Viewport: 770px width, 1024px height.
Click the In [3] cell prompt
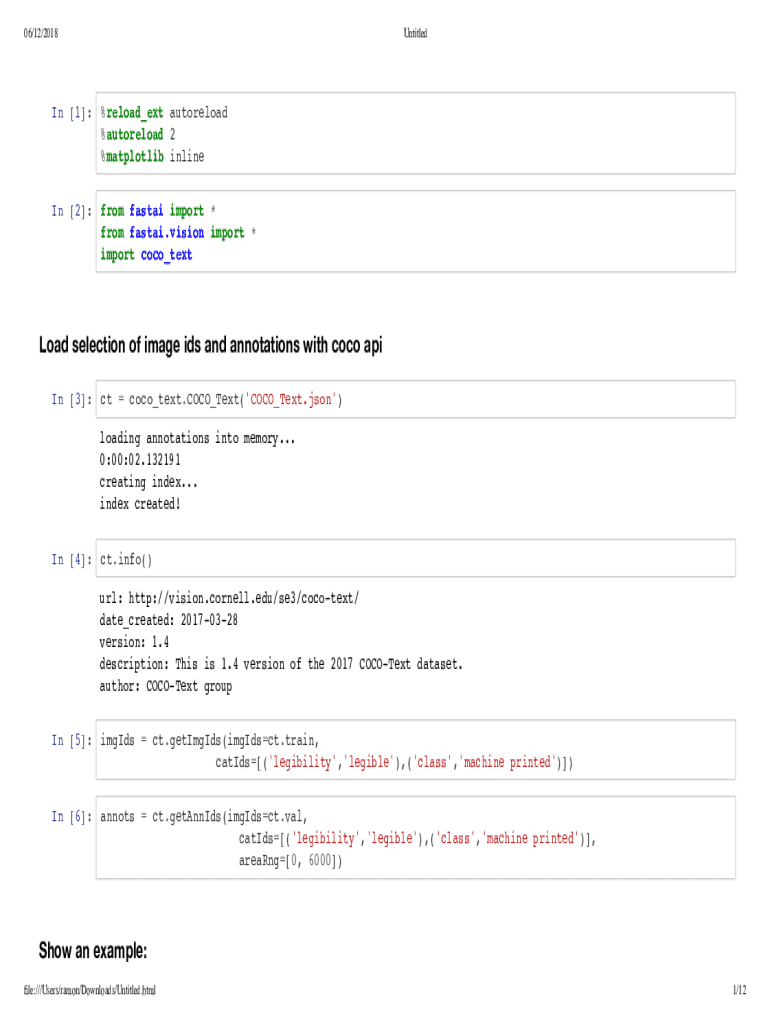[71, 400]
